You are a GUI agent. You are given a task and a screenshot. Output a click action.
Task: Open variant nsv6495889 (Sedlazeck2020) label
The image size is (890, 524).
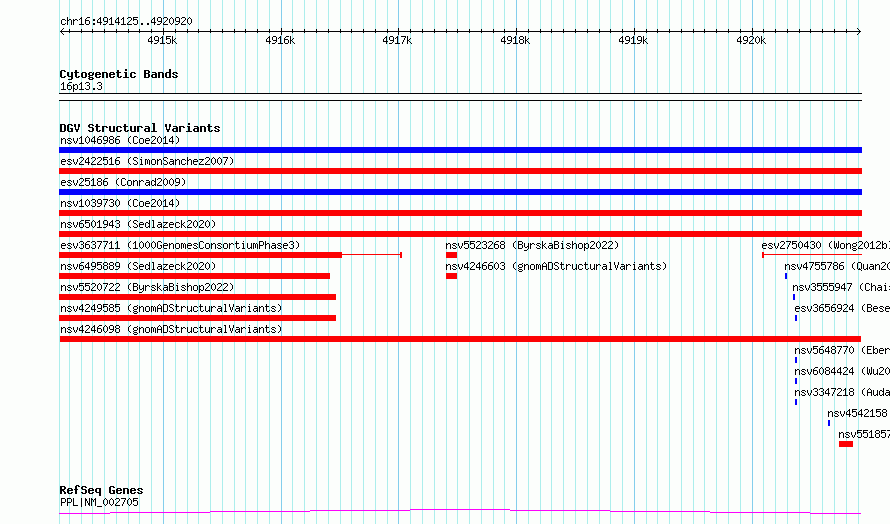point(138,266)
